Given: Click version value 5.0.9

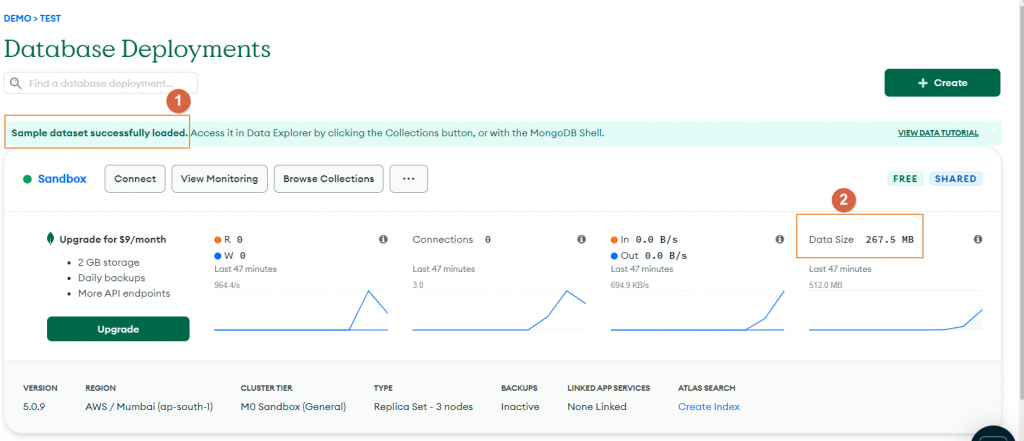Looking at the screenshot, I should coord(34,406).
